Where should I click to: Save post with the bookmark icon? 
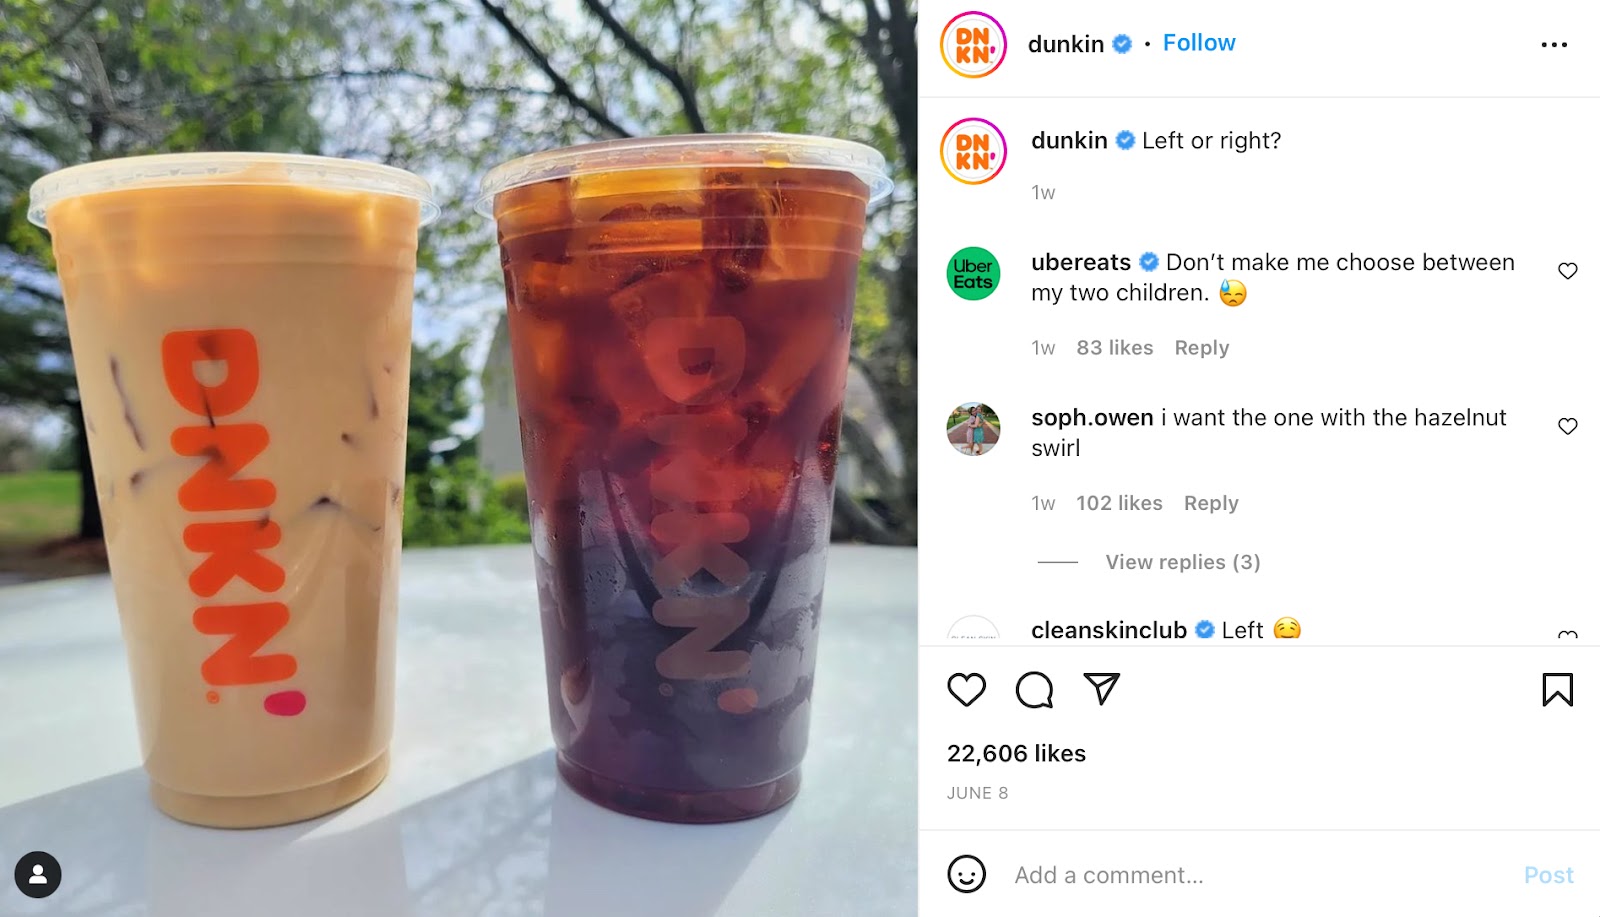[1557, 690]
